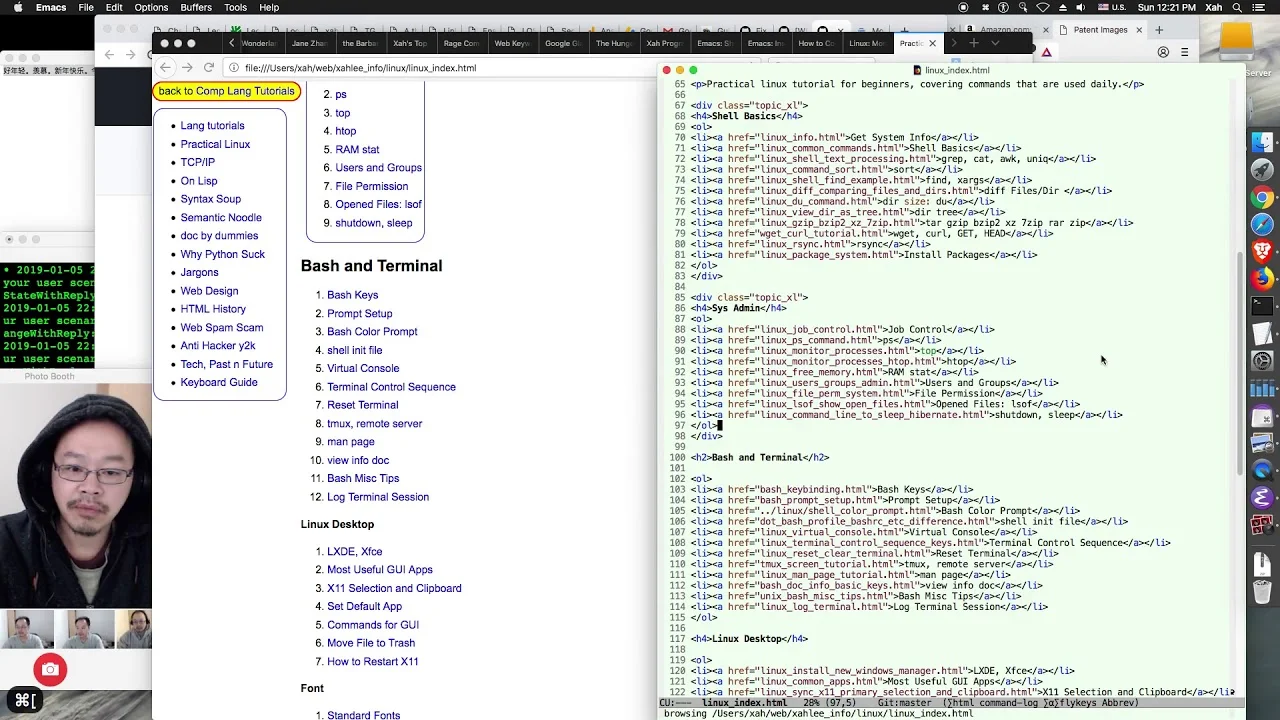The width and height of the screenshot is (1280, 720).
Task: Open the Emacs Buffers menu
Action: click(x=196, y=7)
